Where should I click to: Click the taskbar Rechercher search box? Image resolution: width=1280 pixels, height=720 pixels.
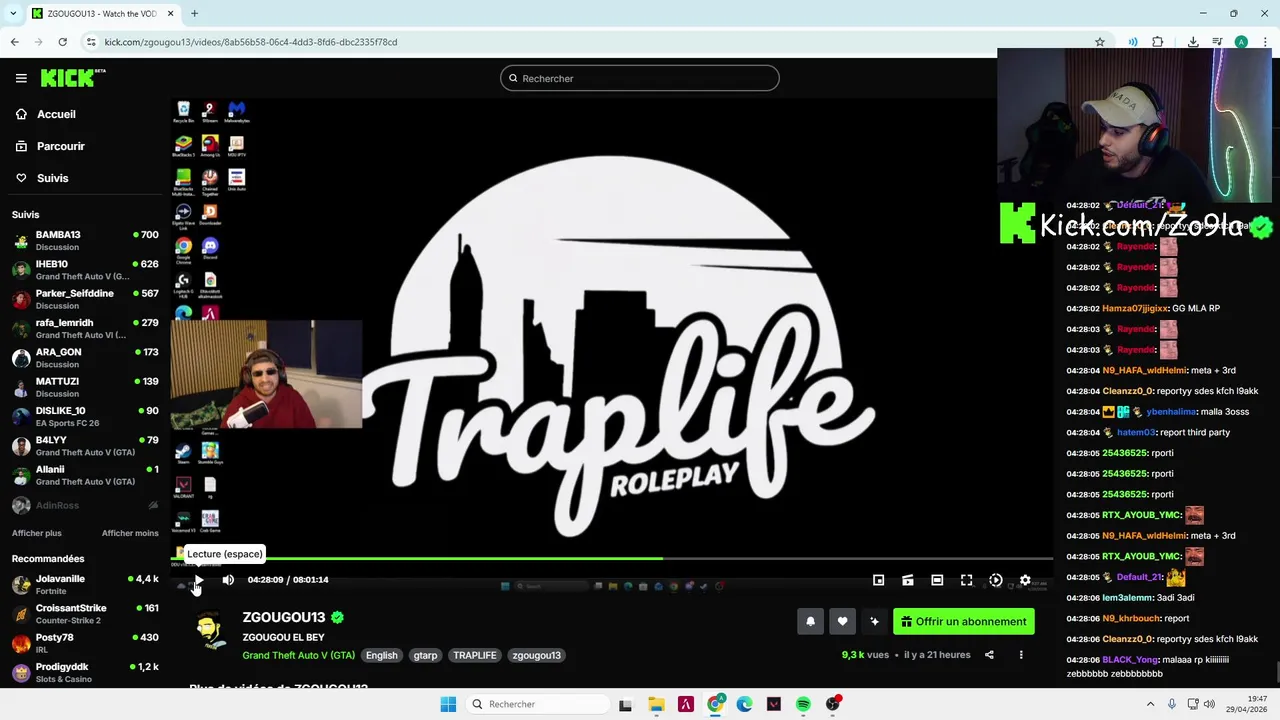click(x=539, y=704)
